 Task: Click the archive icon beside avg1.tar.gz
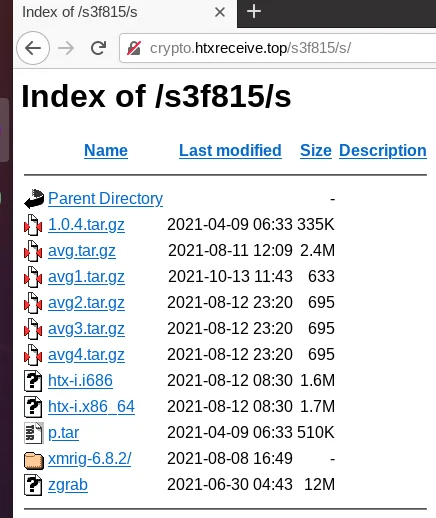(33, 277)
